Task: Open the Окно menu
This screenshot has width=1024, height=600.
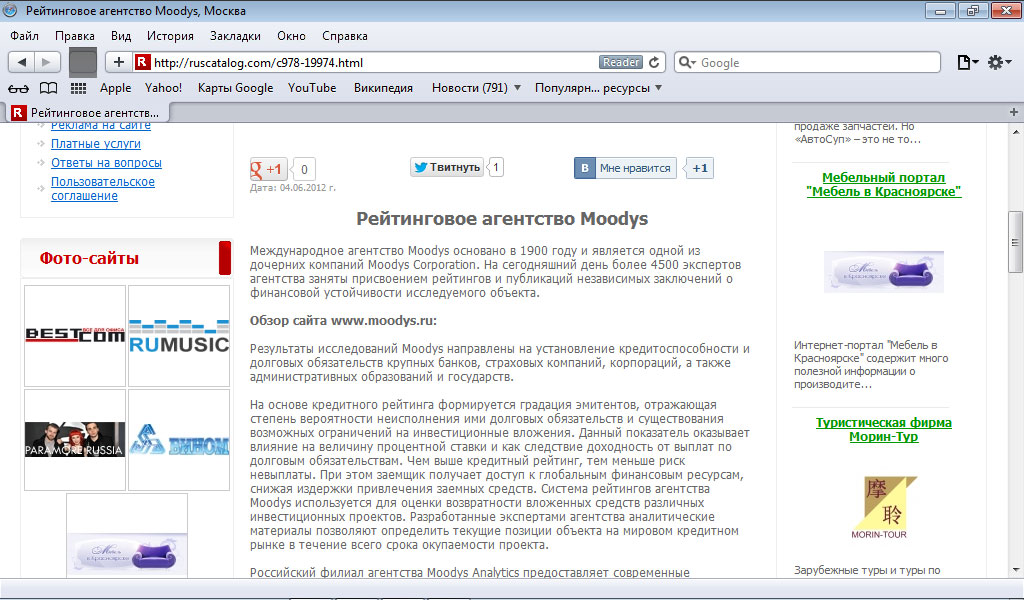Action: click(x=291, y=36)
